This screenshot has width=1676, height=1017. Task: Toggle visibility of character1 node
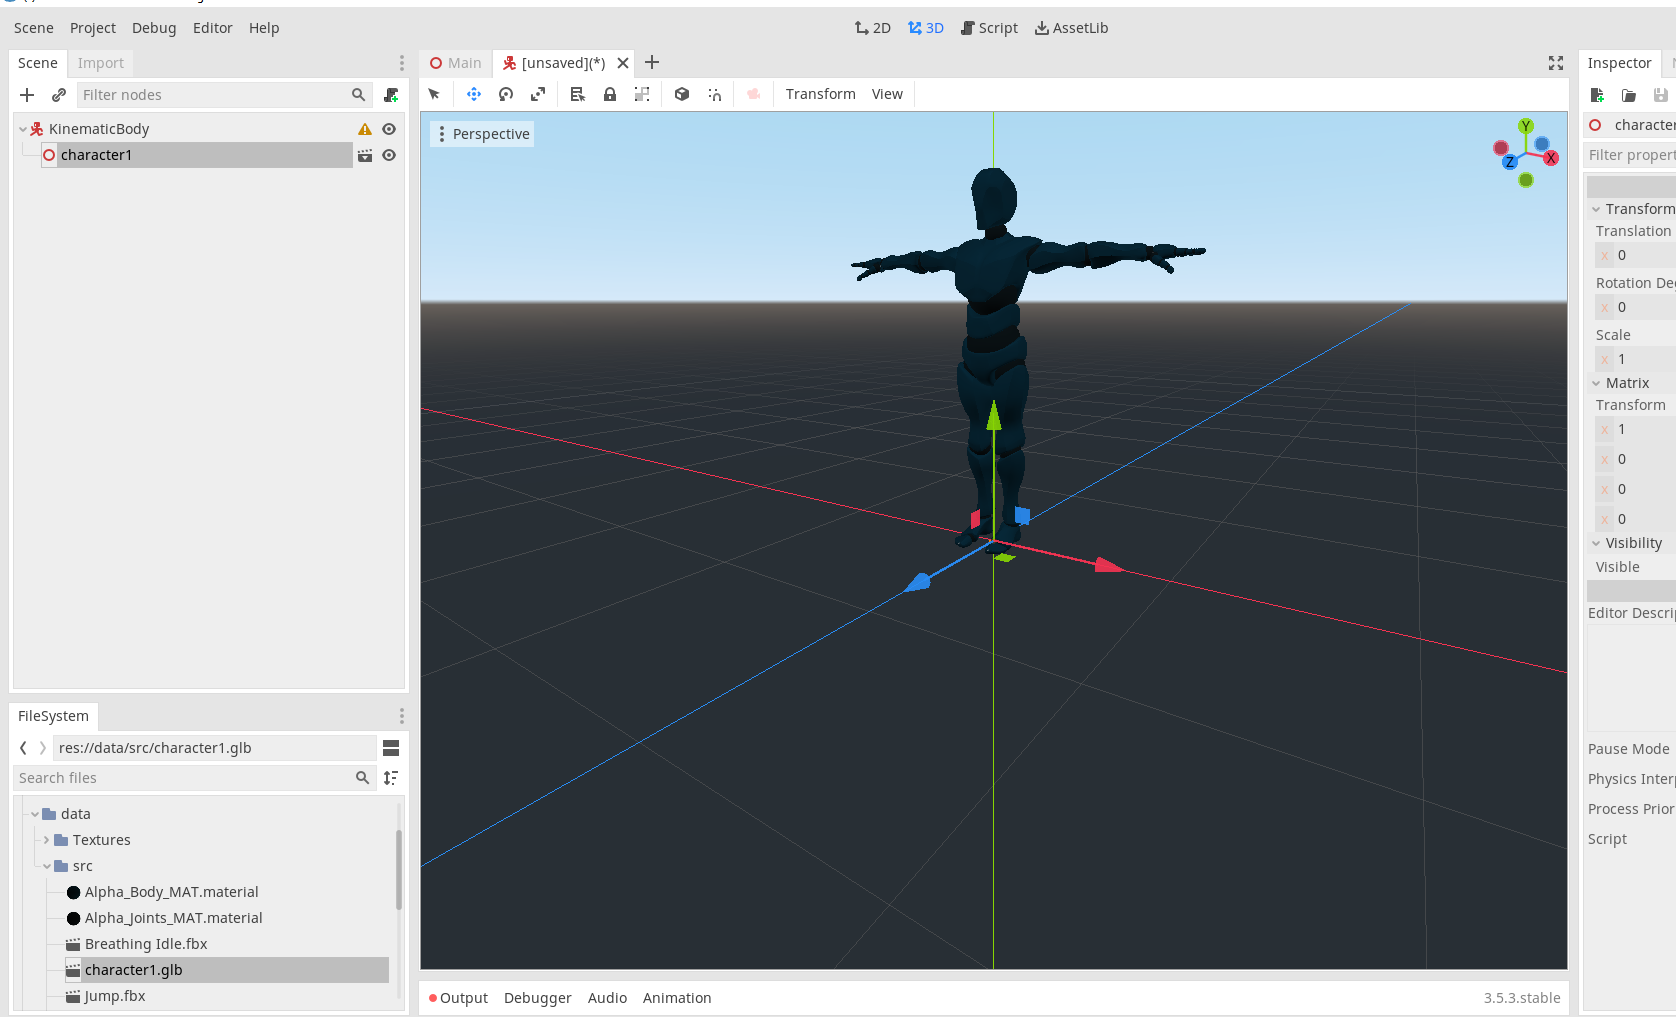pyautogui.click(x=389, y=155)
